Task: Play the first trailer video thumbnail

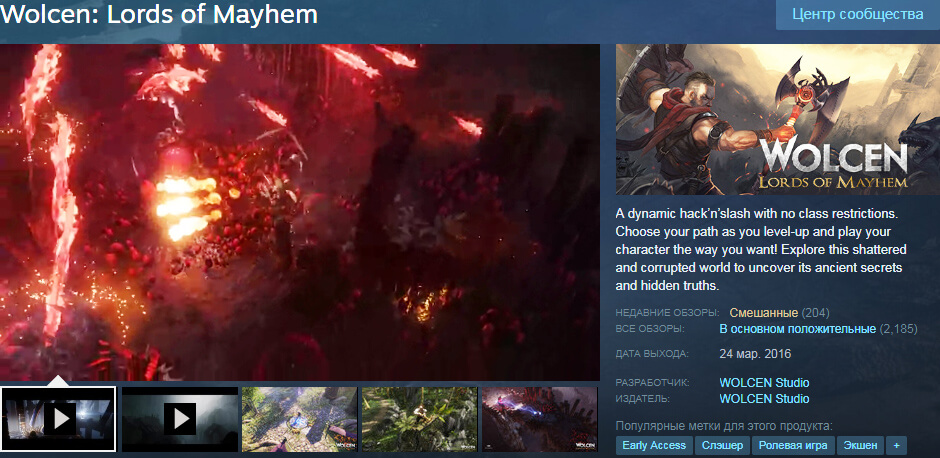Action: 58,418
